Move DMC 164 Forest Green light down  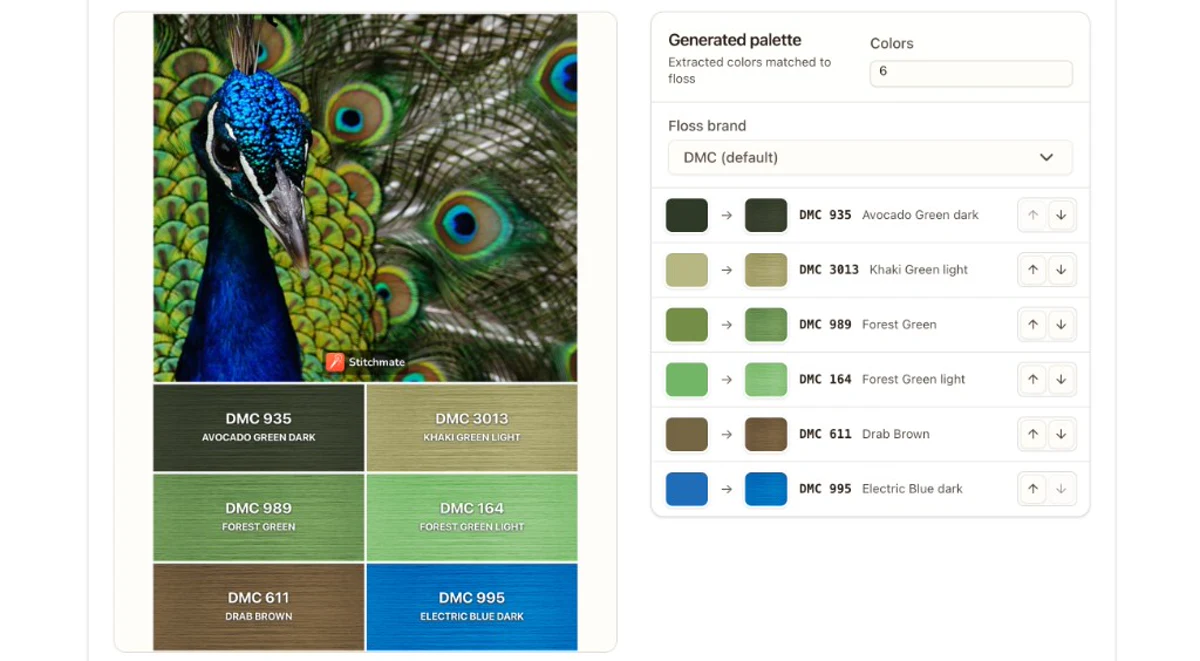[x=1061, y=380]
